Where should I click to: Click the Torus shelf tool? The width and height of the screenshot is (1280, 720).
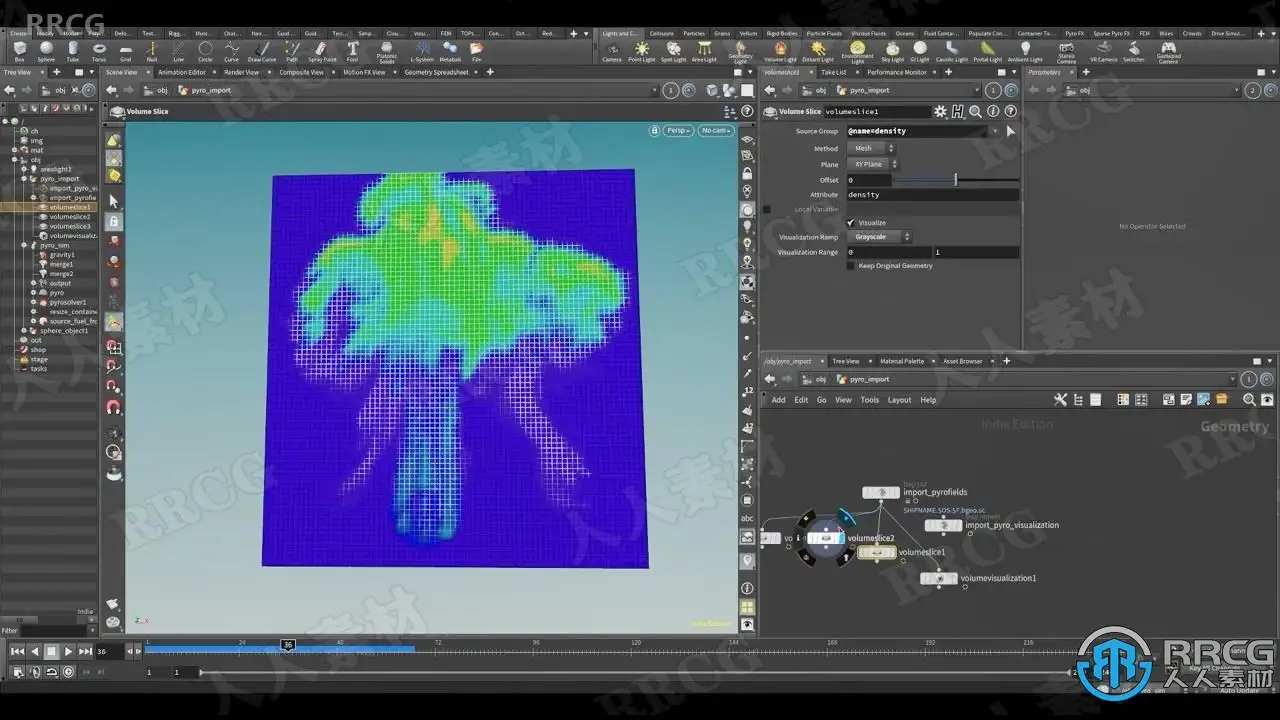[99, 50]
